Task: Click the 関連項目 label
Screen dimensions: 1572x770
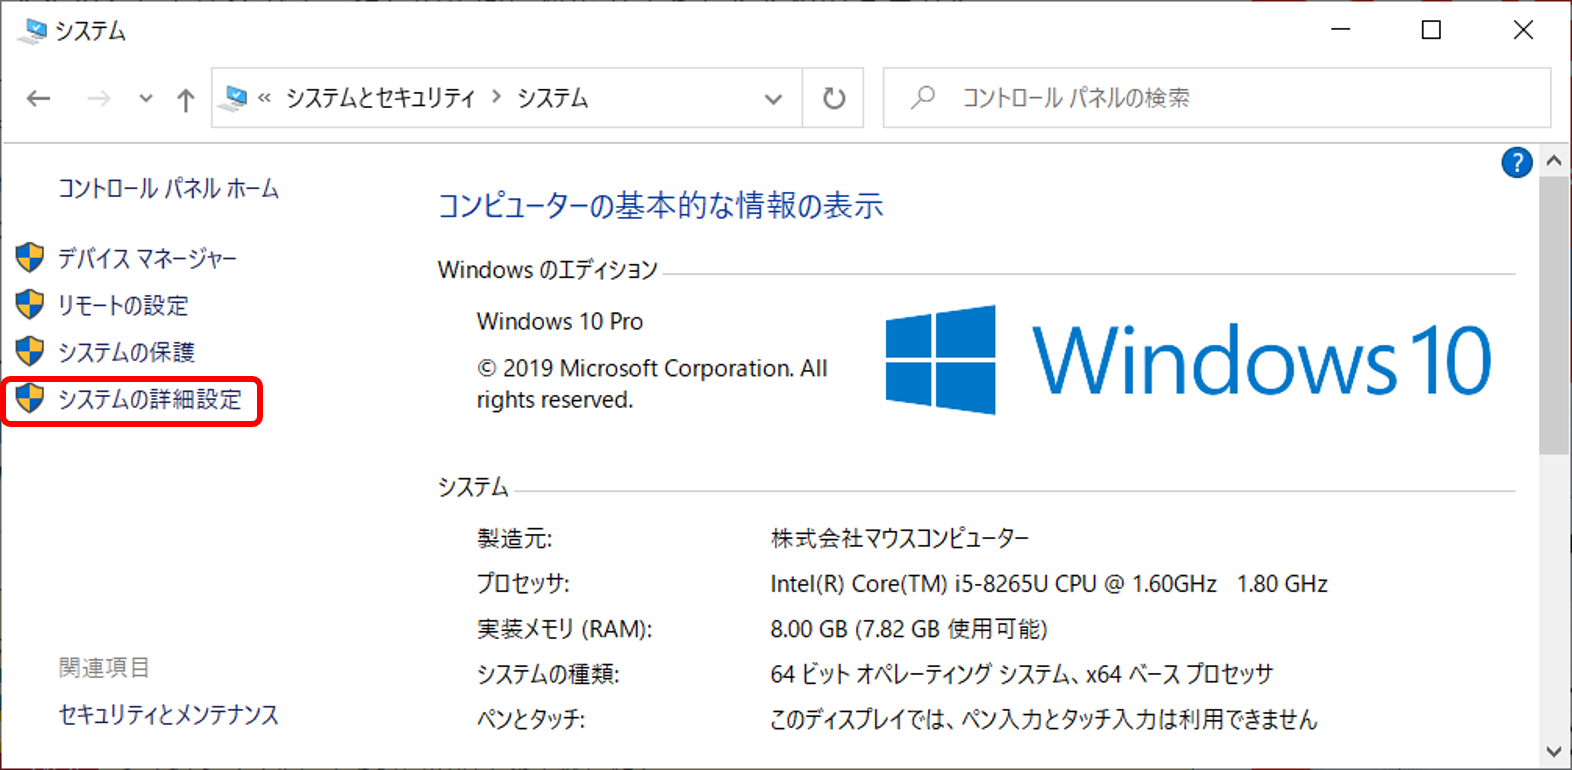Action: 104,667
